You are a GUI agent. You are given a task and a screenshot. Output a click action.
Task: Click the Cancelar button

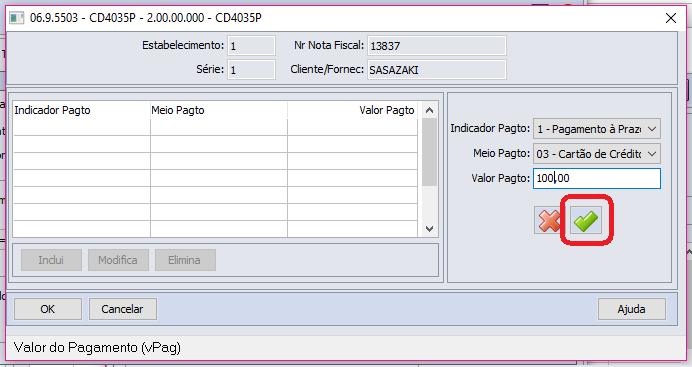coord(123,309)
